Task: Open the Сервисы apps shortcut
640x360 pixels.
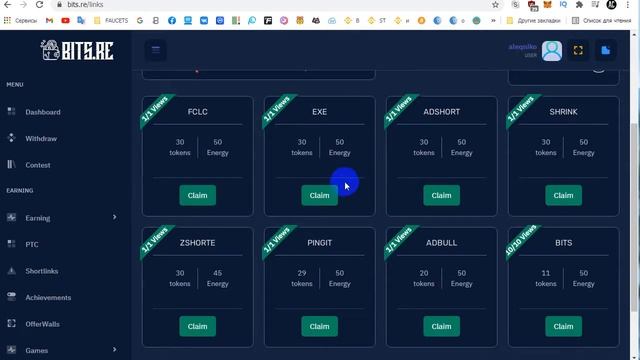Action: click(20, 20)
